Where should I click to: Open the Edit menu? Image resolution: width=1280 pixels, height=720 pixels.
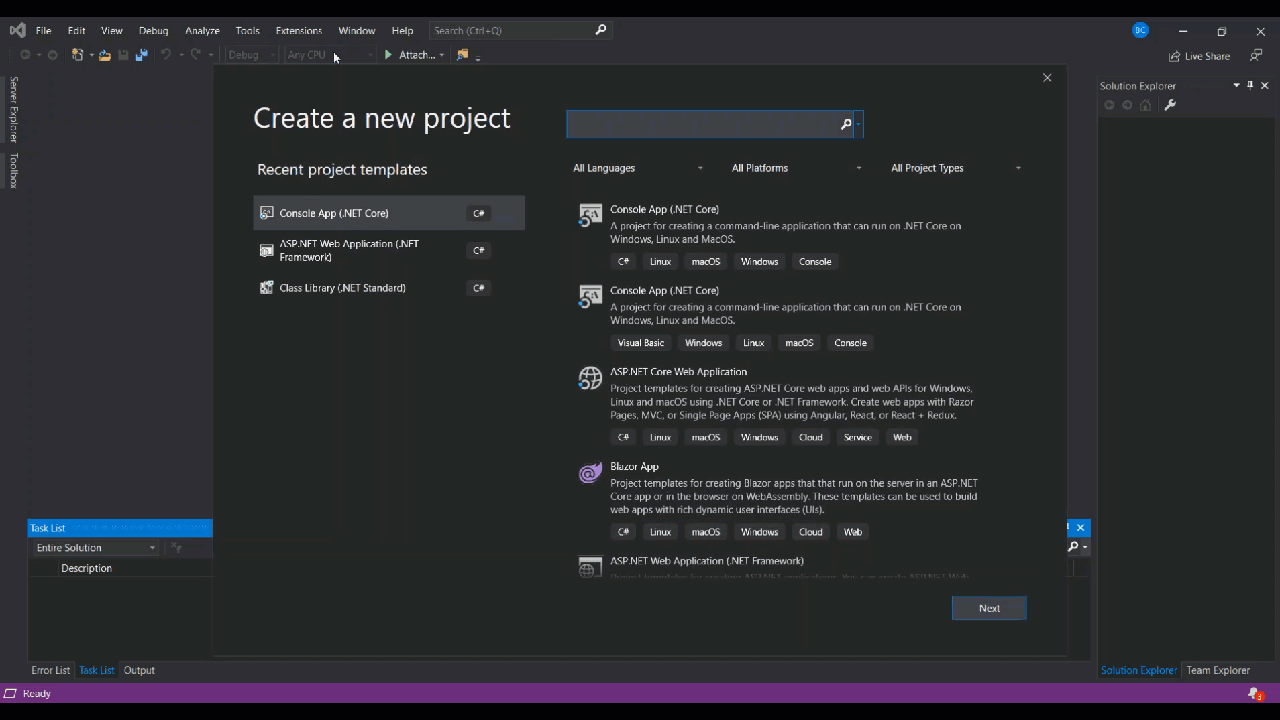pos(76,31)
